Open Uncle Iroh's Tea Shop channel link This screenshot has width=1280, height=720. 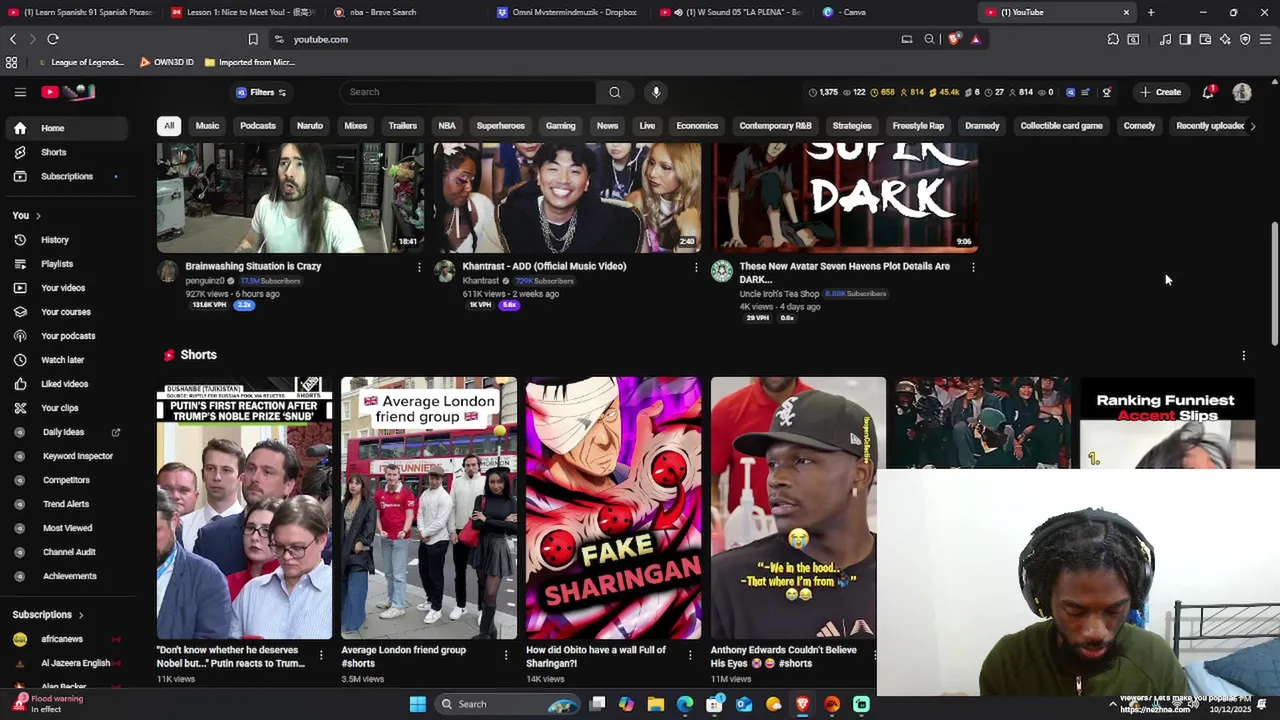point(779,294)
